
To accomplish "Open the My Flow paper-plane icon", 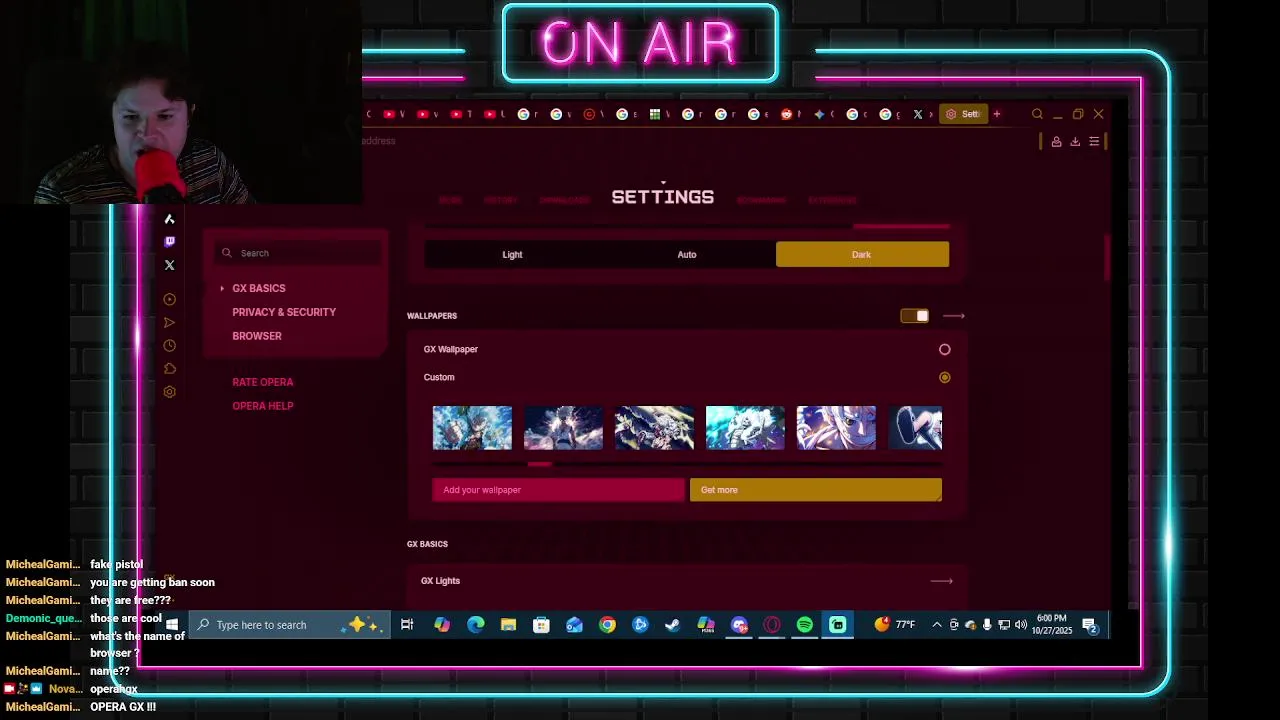I will point(169,322).
